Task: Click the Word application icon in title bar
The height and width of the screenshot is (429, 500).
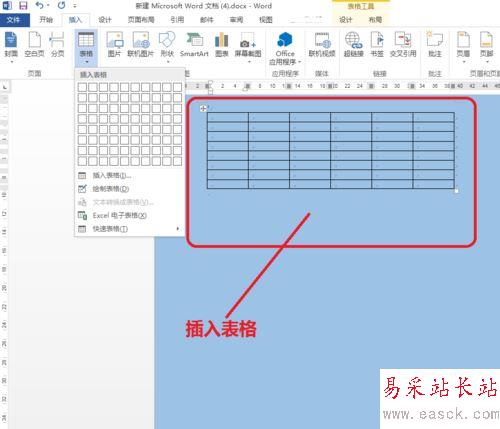Action: 7,5
